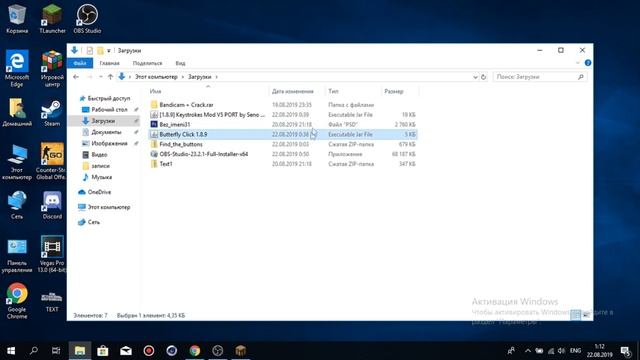Click File Explorer on the taskbar
The height and width of the screenshot is (360, 640).
pyautogui.click(x=80, y=351)
